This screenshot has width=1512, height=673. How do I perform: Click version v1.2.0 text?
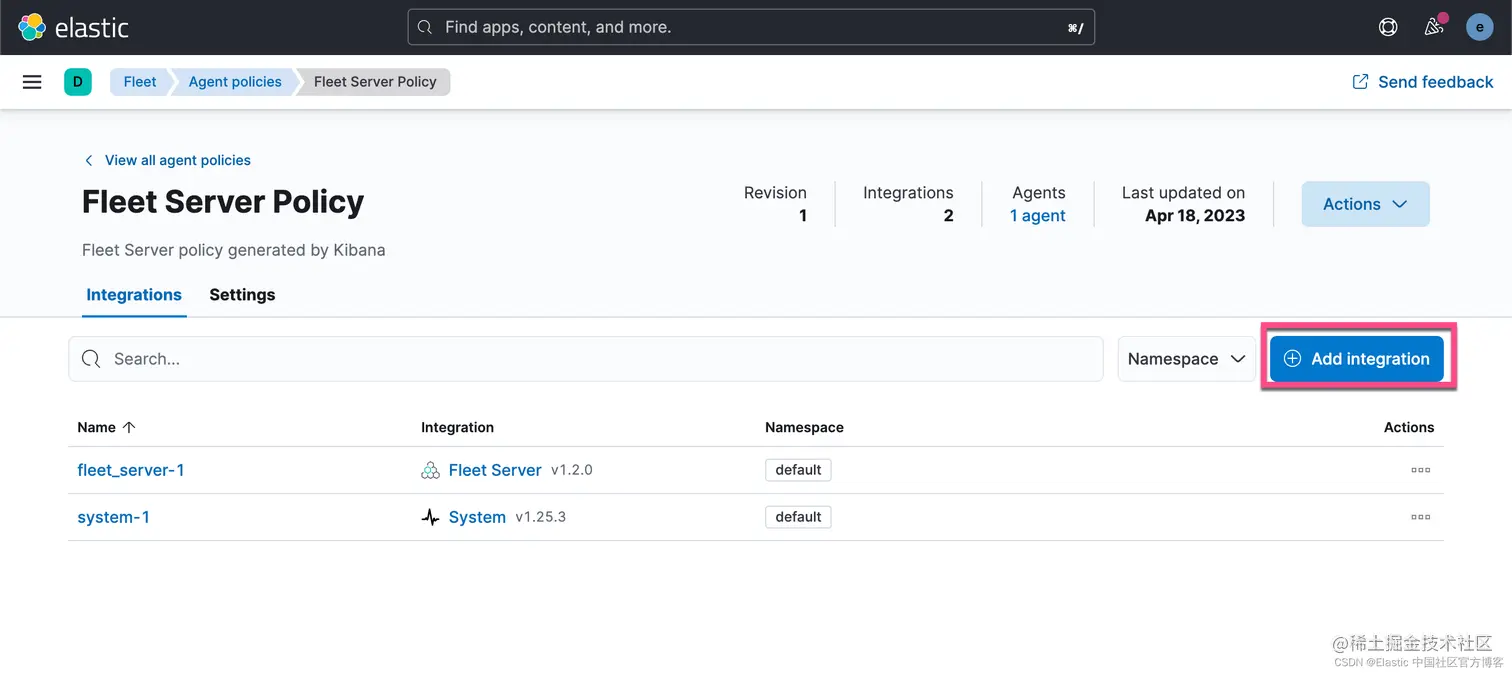[x=572, y=470]
